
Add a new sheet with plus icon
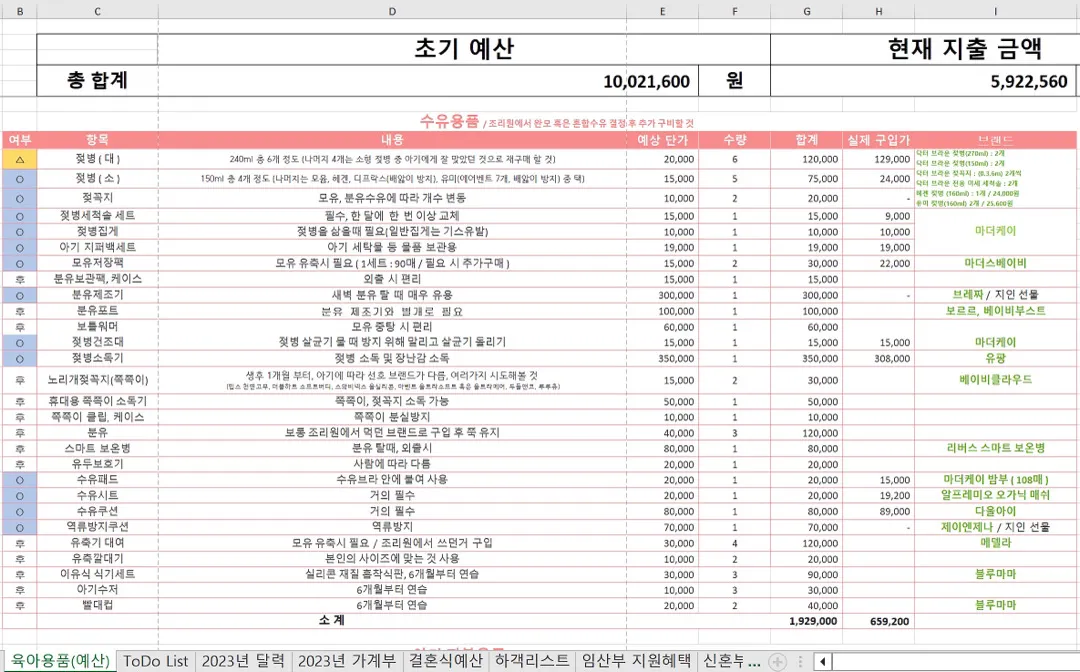point(778,662)
